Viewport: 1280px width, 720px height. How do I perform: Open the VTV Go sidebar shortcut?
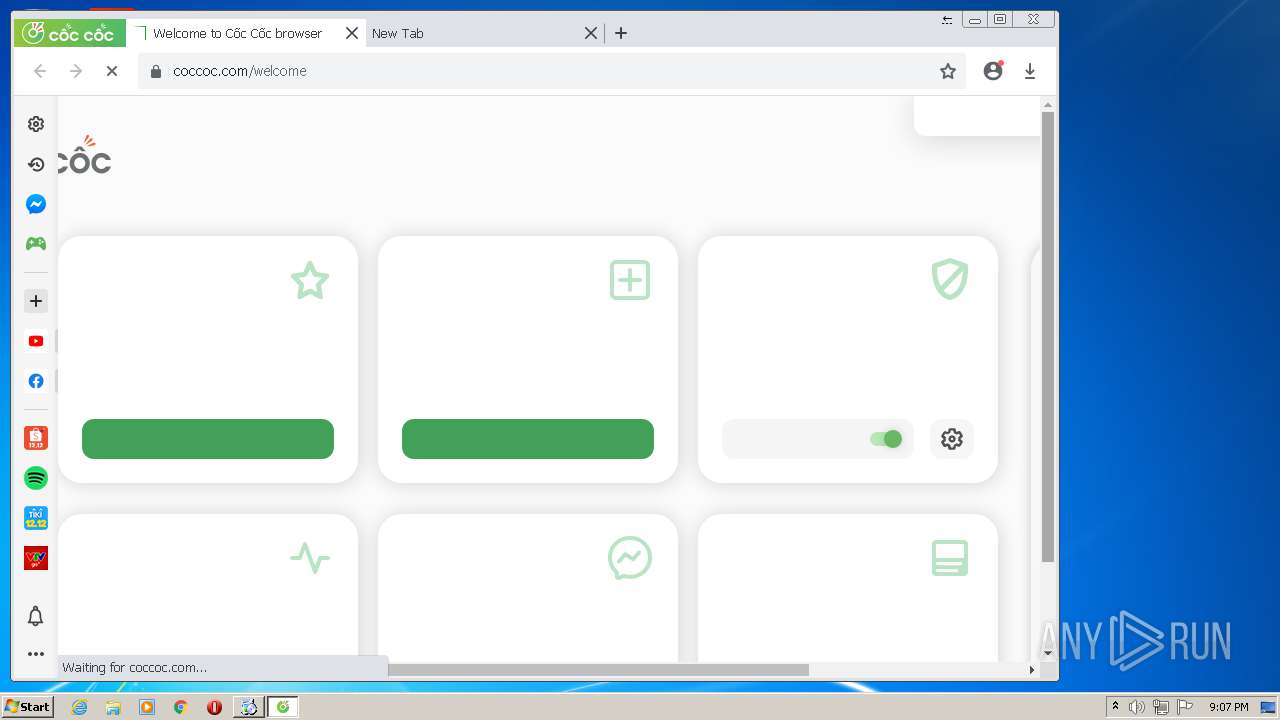click(36, 558)
